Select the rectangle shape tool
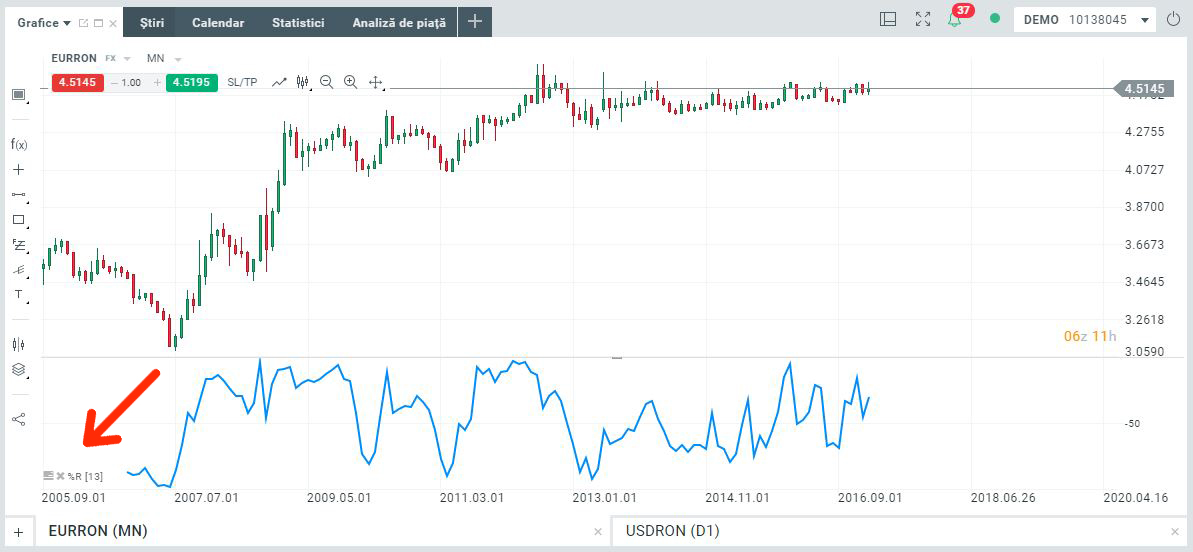 point(18,219)
